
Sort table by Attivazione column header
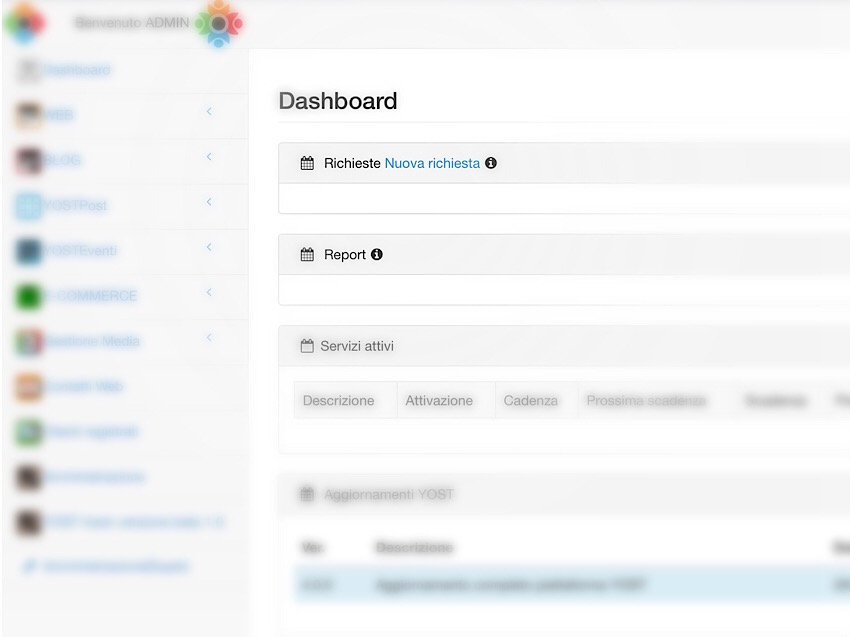[x=439, y=401]
